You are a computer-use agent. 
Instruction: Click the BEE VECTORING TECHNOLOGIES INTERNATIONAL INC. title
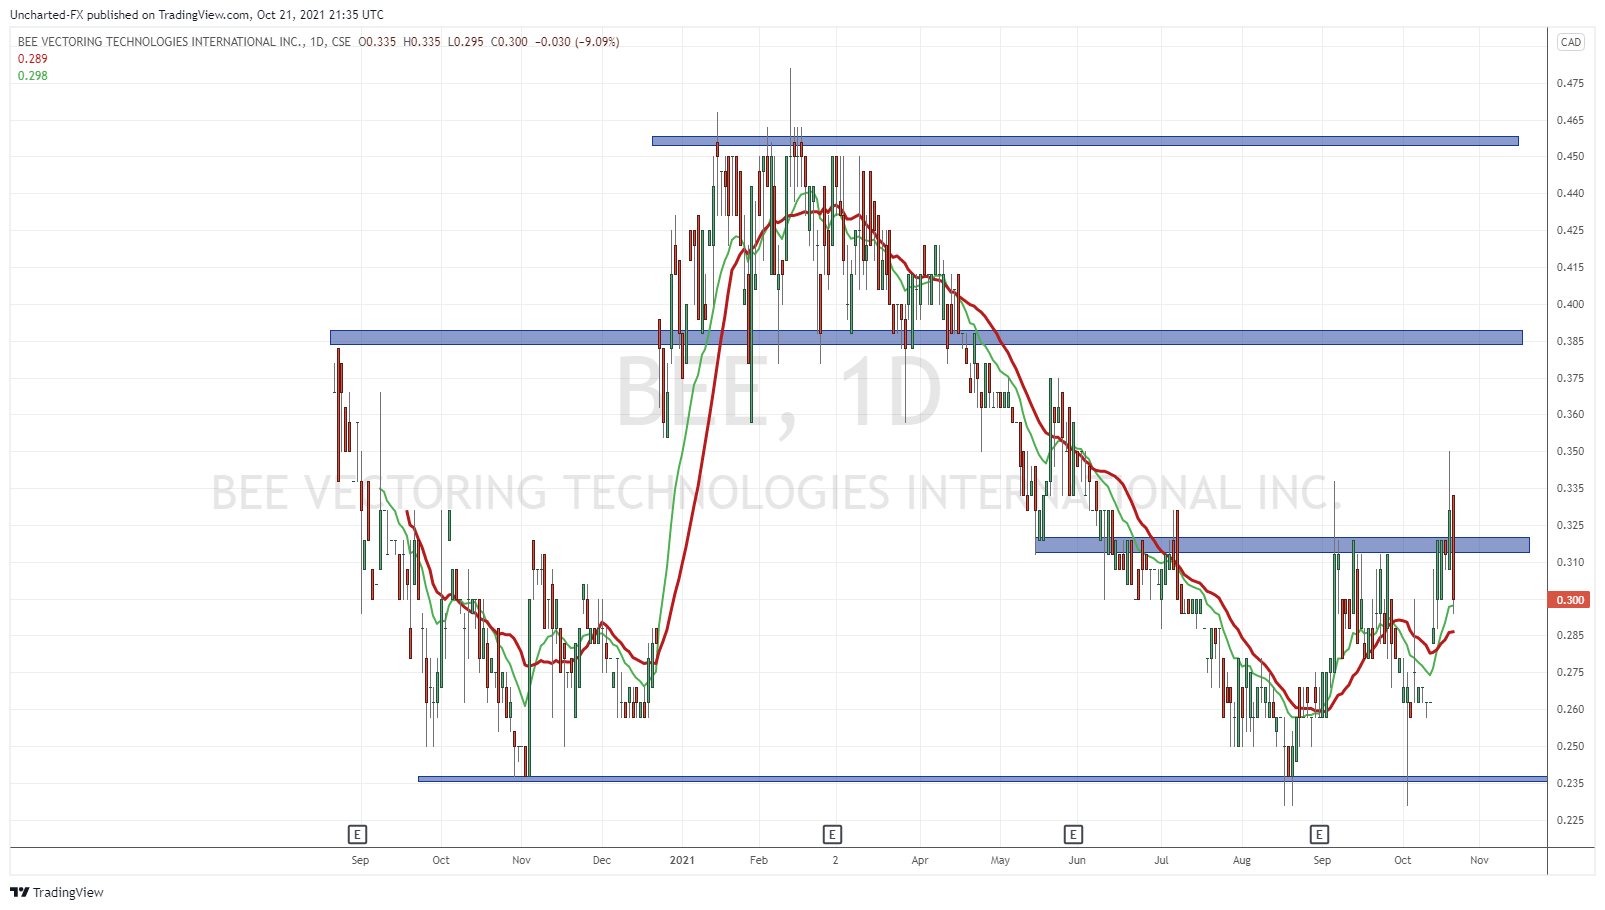[160, 42]
